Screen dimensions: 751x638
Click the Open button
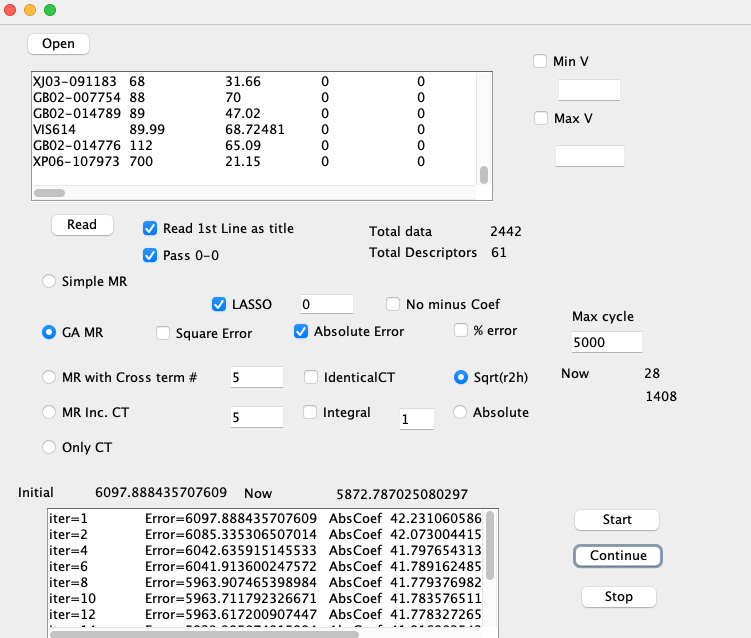pos(58,44)
